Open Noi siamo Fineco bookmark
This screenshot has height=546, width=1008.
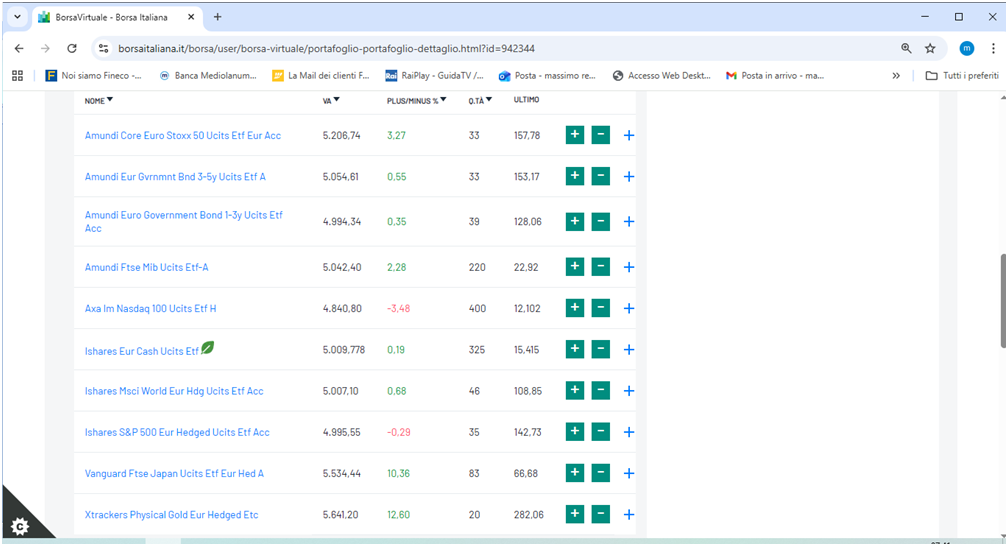click(x=94, y=75)
